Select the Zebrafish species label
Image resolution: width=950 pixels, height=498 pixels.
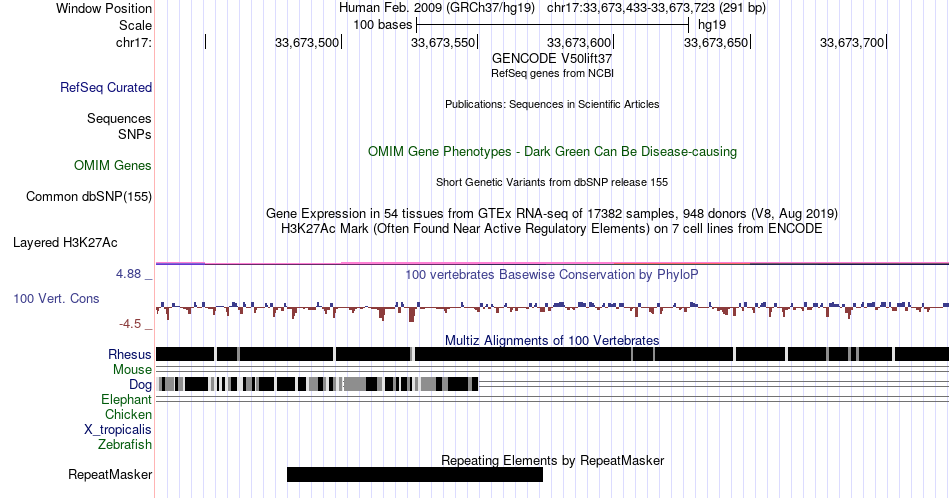125,444
